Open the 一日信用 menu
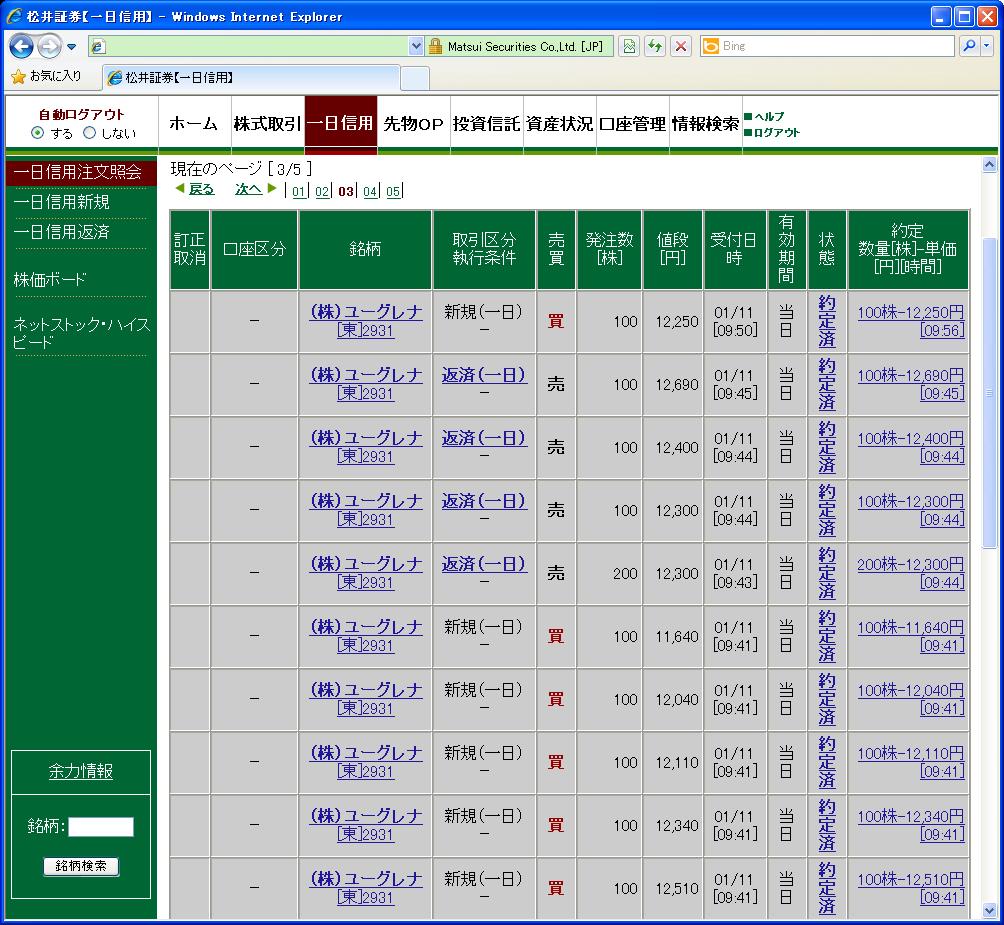Screen dimensions: 1004x925 pyautogui.click(x=341, y=124)
